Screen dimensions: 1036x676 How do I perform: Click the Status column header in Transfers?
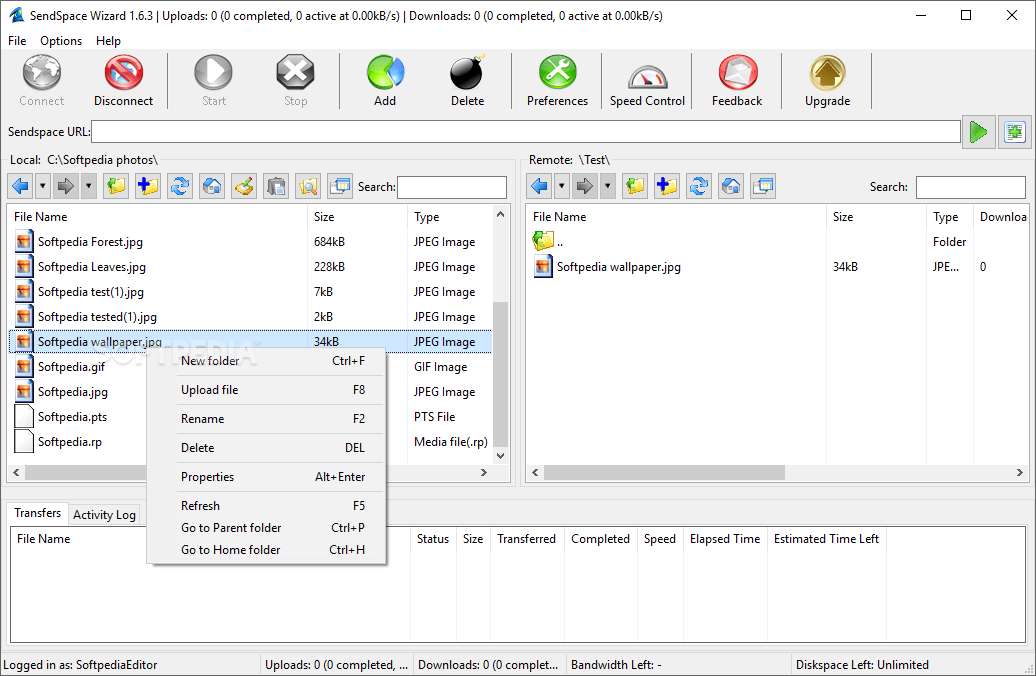[433, 539]
